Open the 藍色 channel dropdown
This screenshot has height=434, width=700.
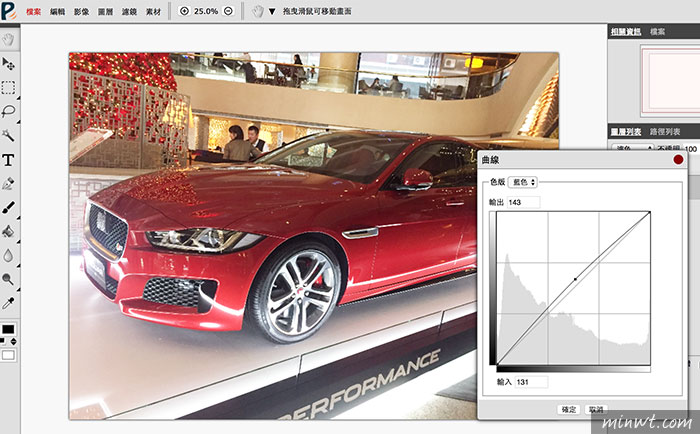click(x=523, y=182)
